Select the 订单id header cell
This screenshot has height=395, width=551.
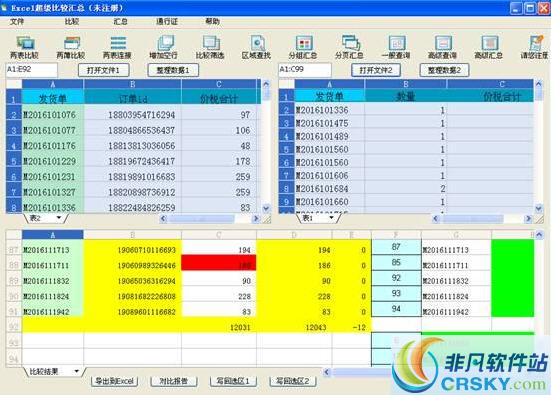[133, 97]
